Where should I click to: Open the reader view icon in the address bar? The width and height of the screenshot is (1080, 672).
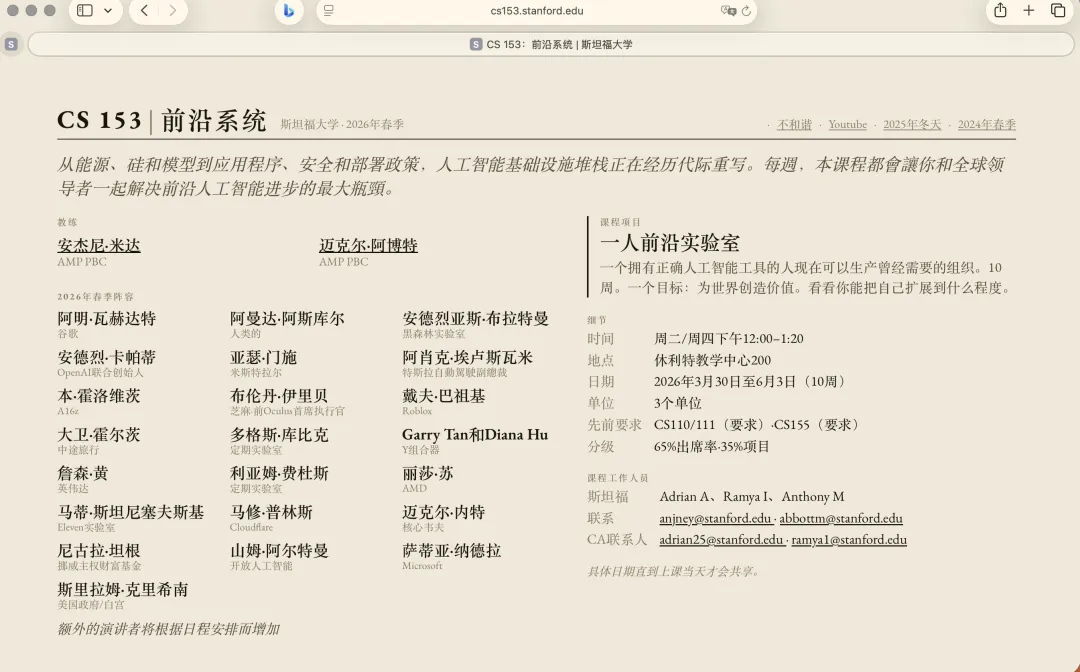pyautogui.click(x=329, y=10)
